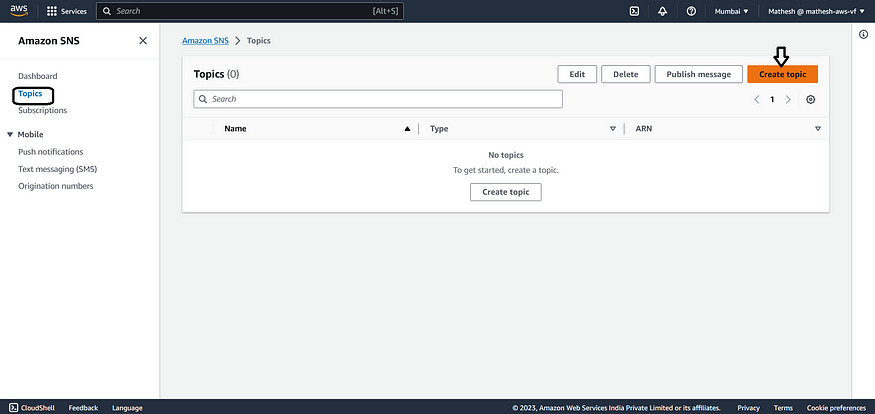This screenshot has height=414, width=875.
Task: Select Topics in sidebar
Action: point(30,94)
